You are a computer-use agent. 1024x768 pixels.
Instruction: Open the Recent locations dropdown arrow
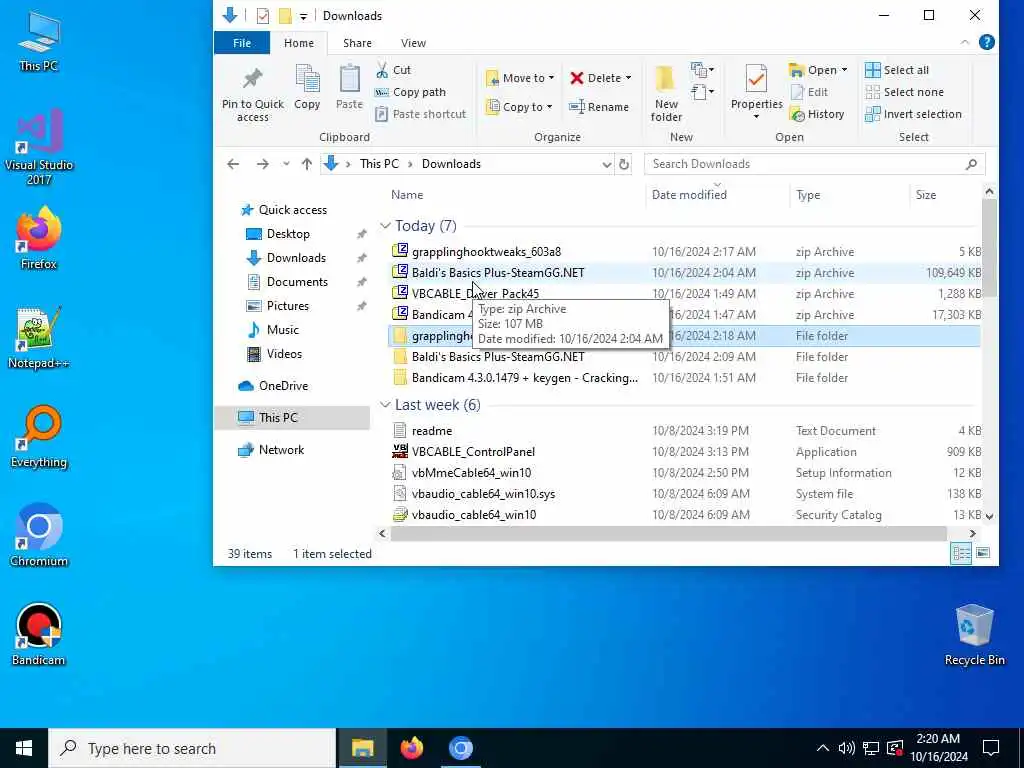pyautogui.click(x=286, y=164)
